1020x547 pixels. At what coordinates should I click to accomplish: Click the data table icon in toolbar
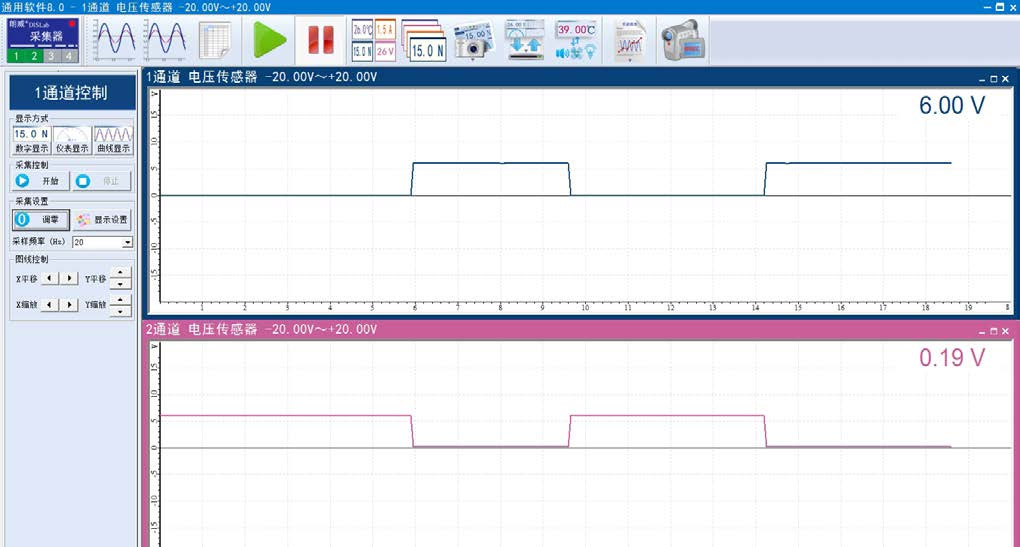coord(215,40)
